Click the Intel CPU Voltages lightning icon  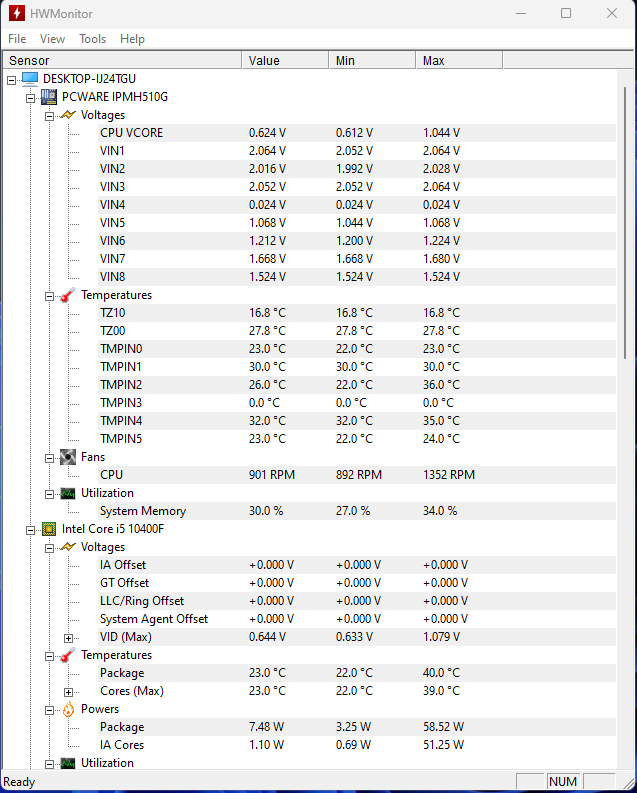[x=68, y=547]
